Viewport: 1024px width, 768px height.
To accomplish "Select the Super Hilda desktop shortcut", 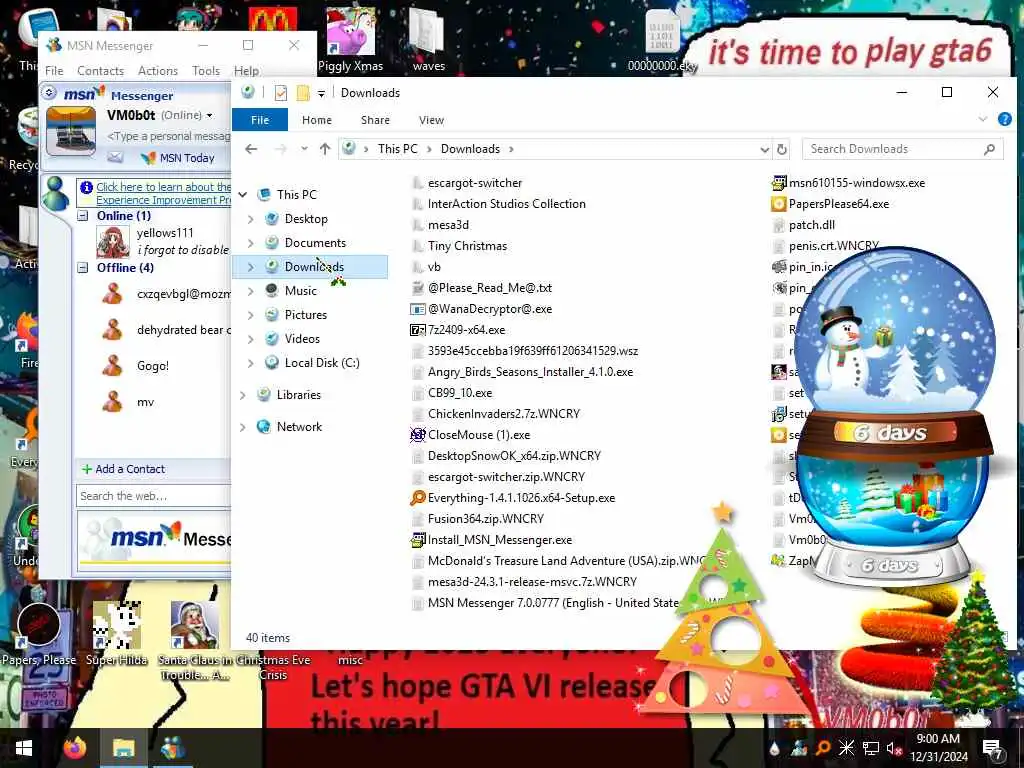I will (x=116, y=633).
